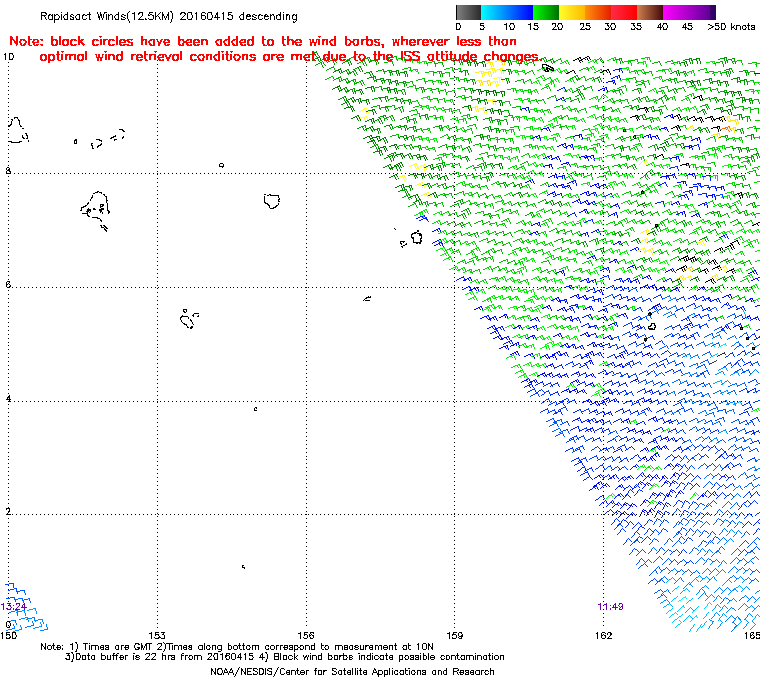Click the latitude '2' axis label
760x688 pixels.
(x=8, y=512)
